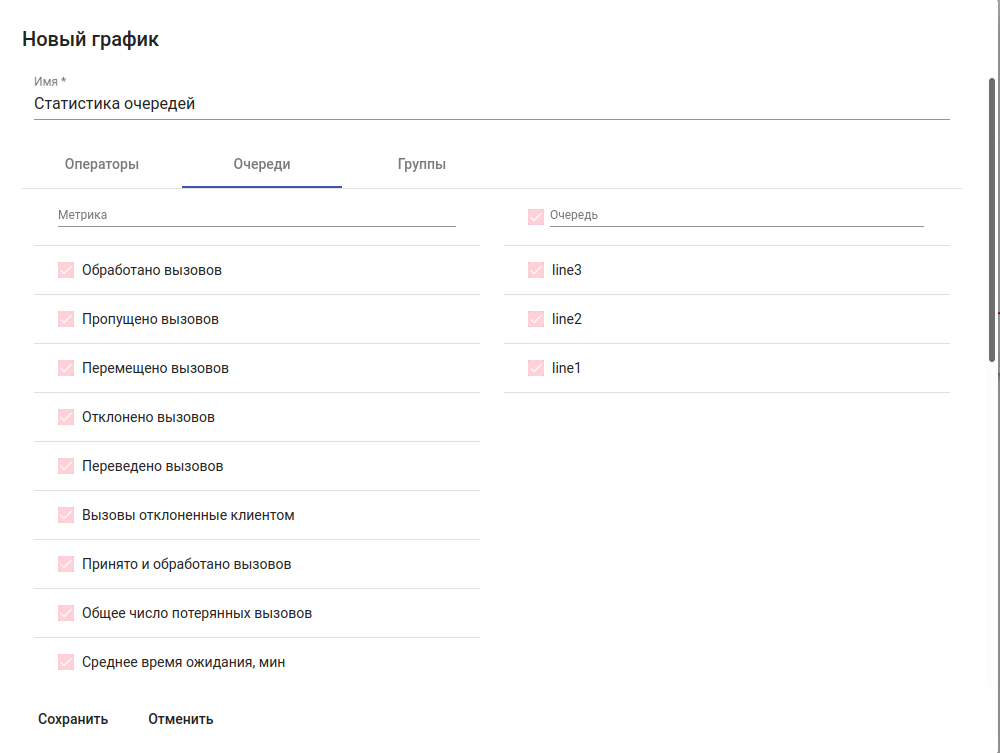
Task: Toggle the select-all 'Очередь' header checkbox
Action: 536,215
